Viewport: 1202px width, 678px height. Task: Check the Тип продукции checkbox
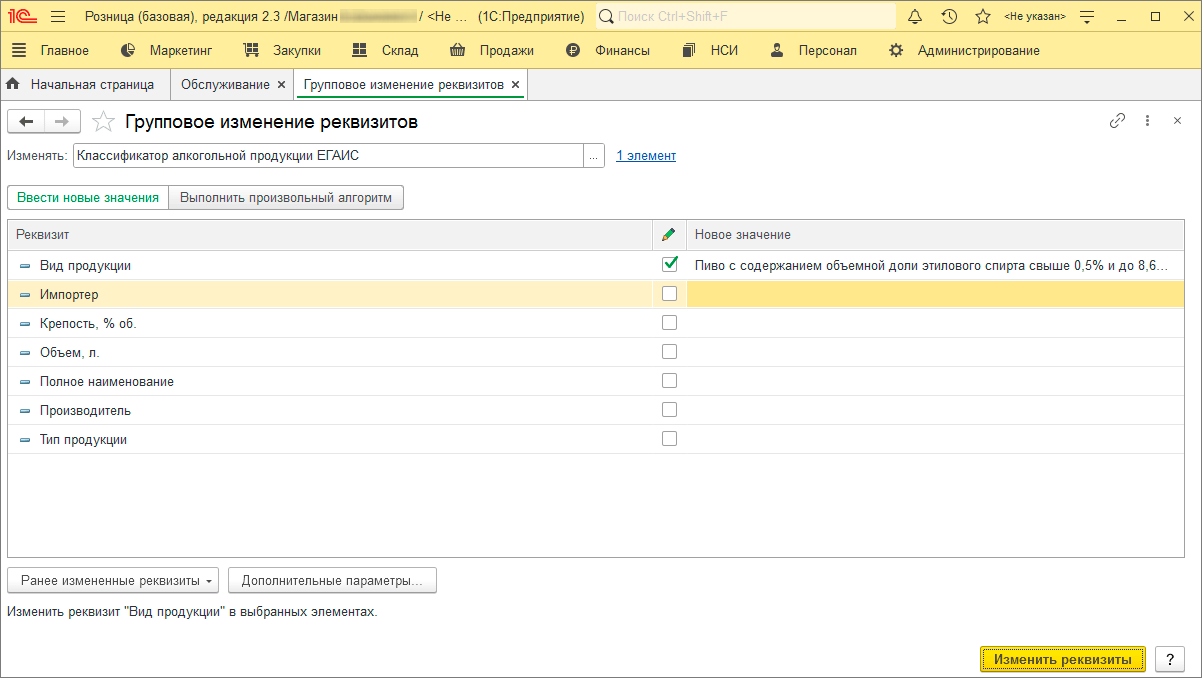[x=670, y=439]
